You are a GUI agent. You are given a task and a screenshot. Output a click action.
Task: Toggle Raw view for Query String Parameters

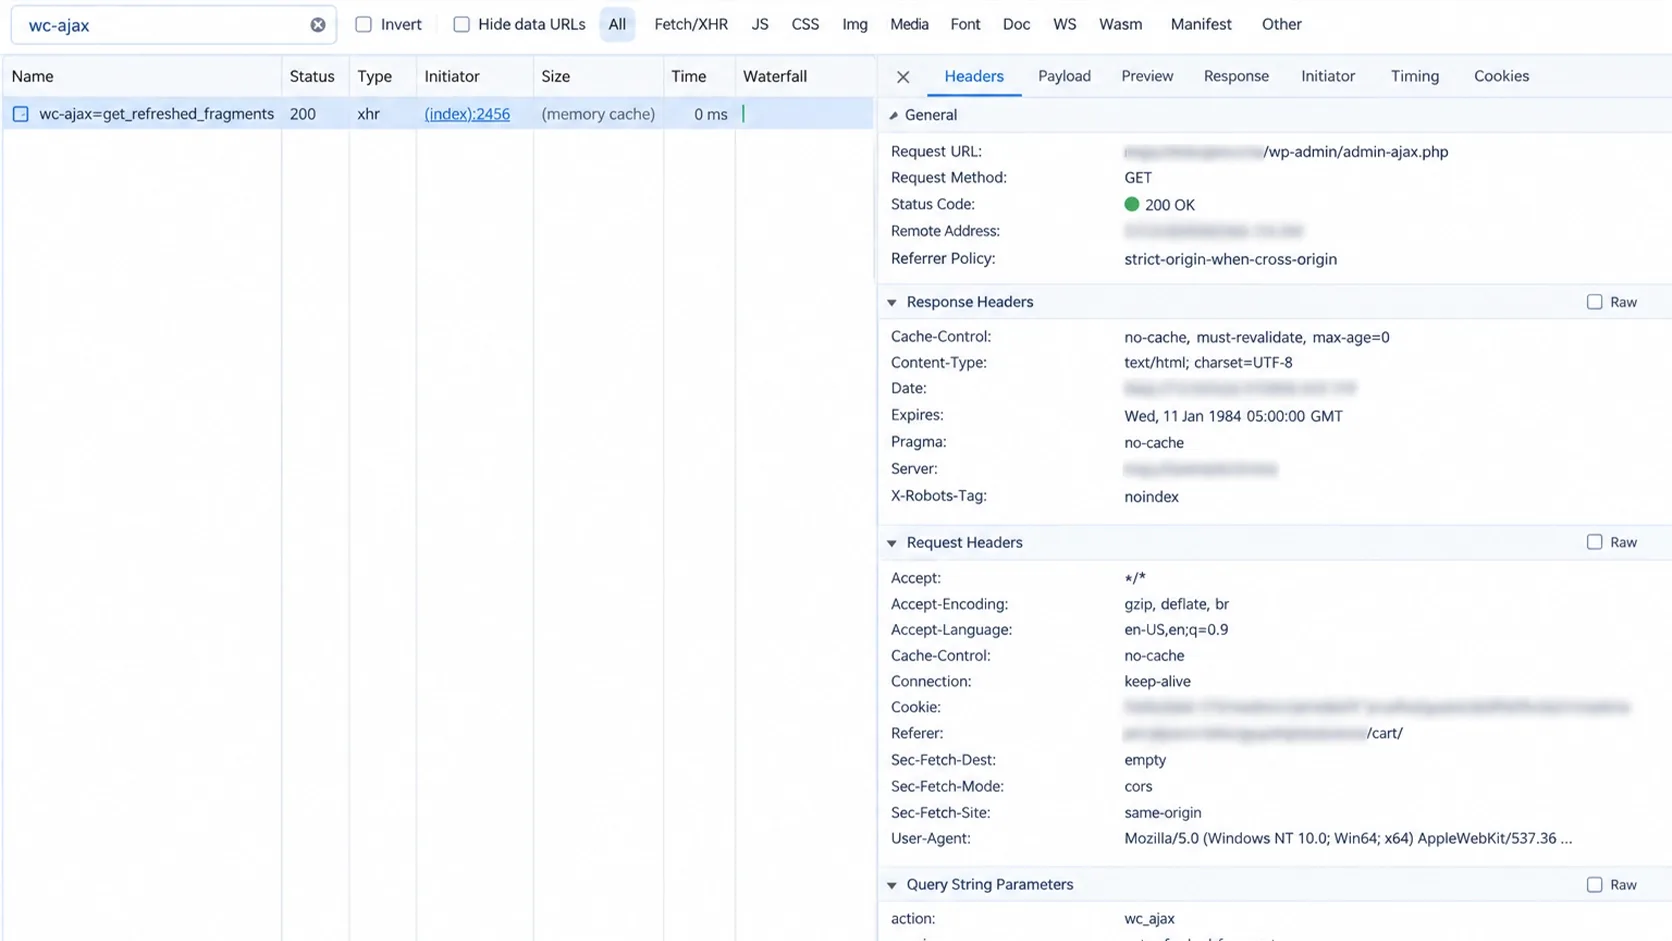tap(1594, 885)
